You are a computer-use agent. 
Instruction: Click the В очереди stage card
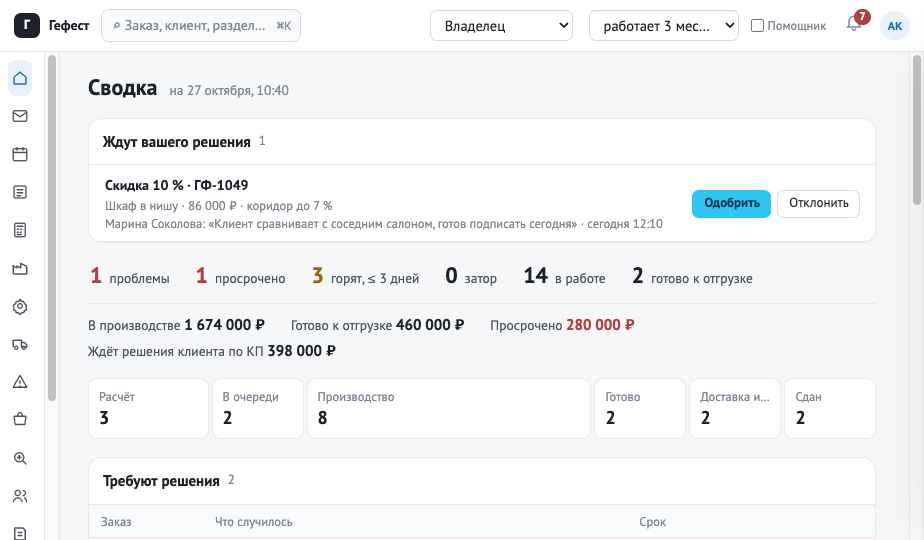click(x=258, y=409)
